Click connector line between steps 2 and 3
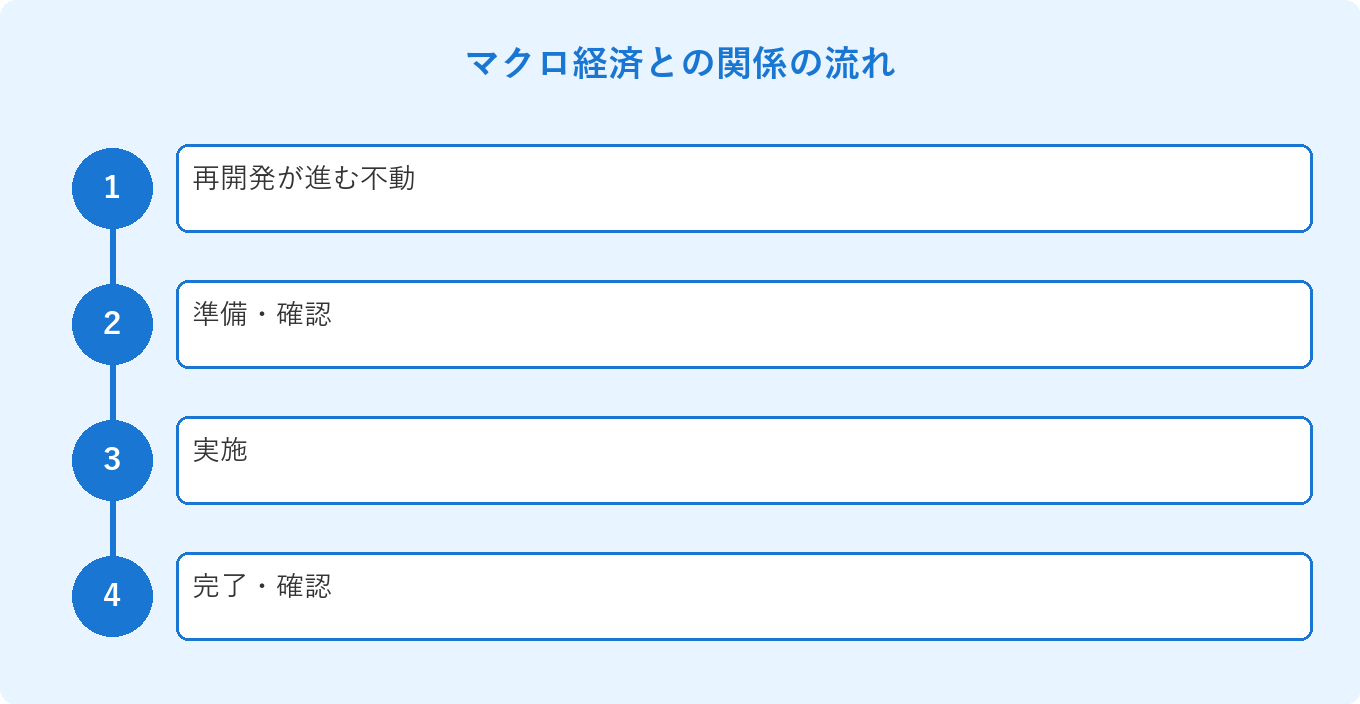 112,392
